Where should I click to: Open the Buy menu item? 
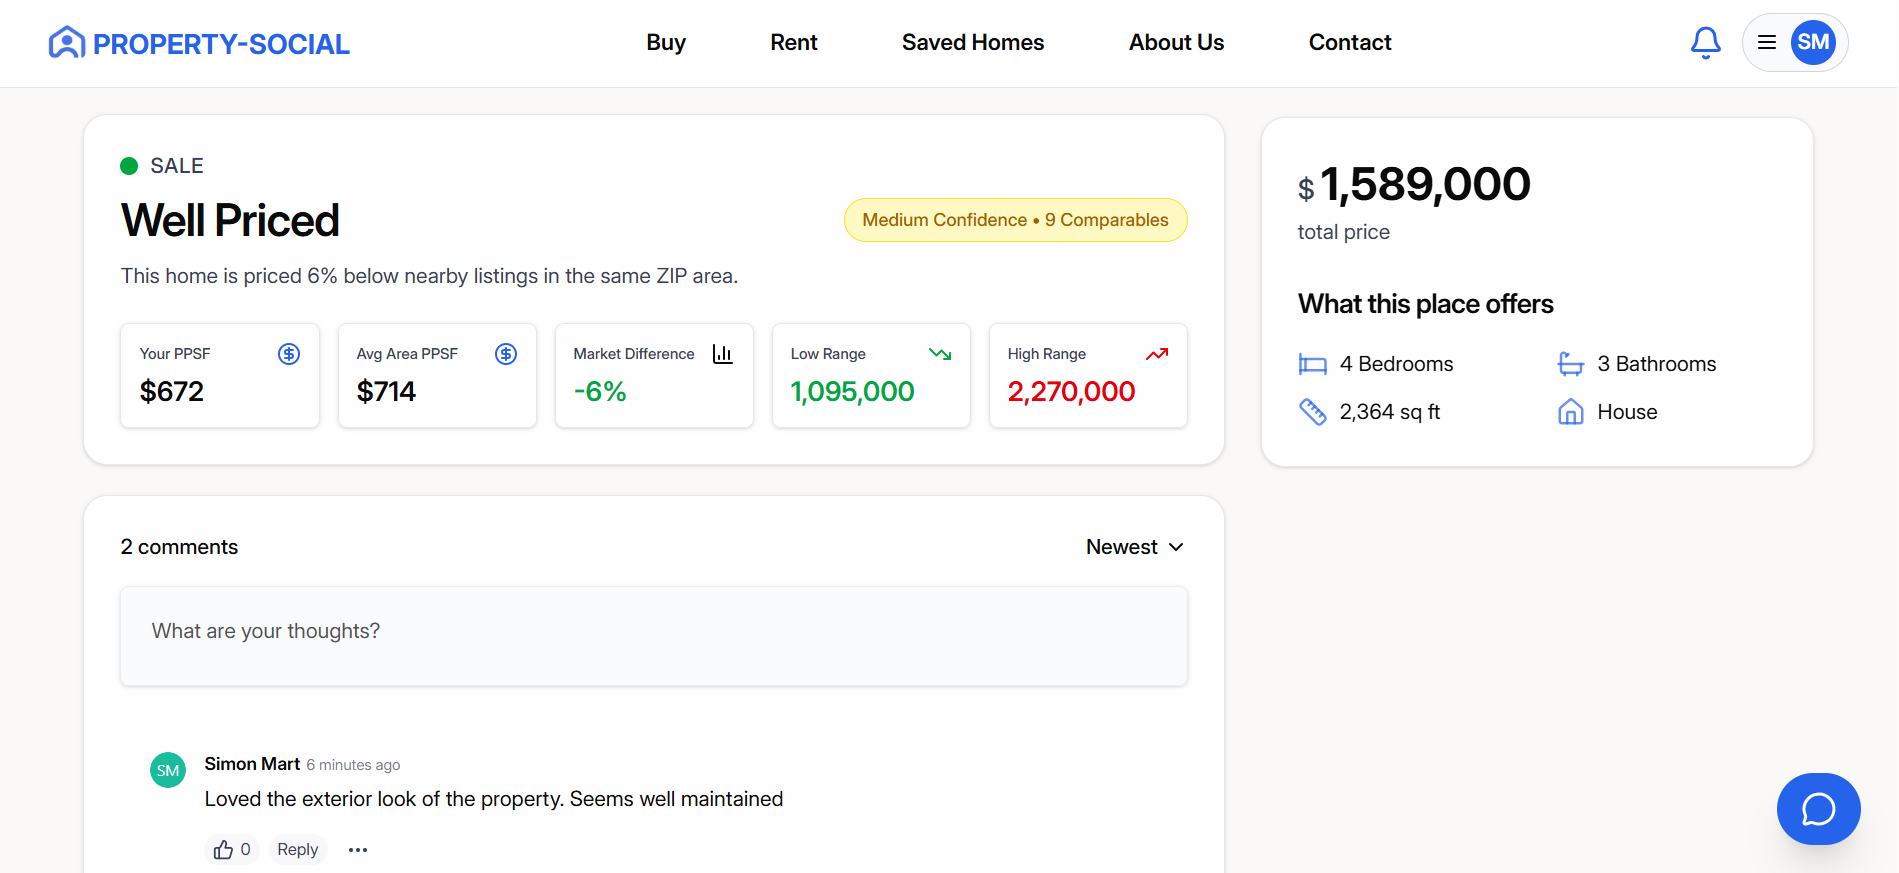click(x=666, y=43)
